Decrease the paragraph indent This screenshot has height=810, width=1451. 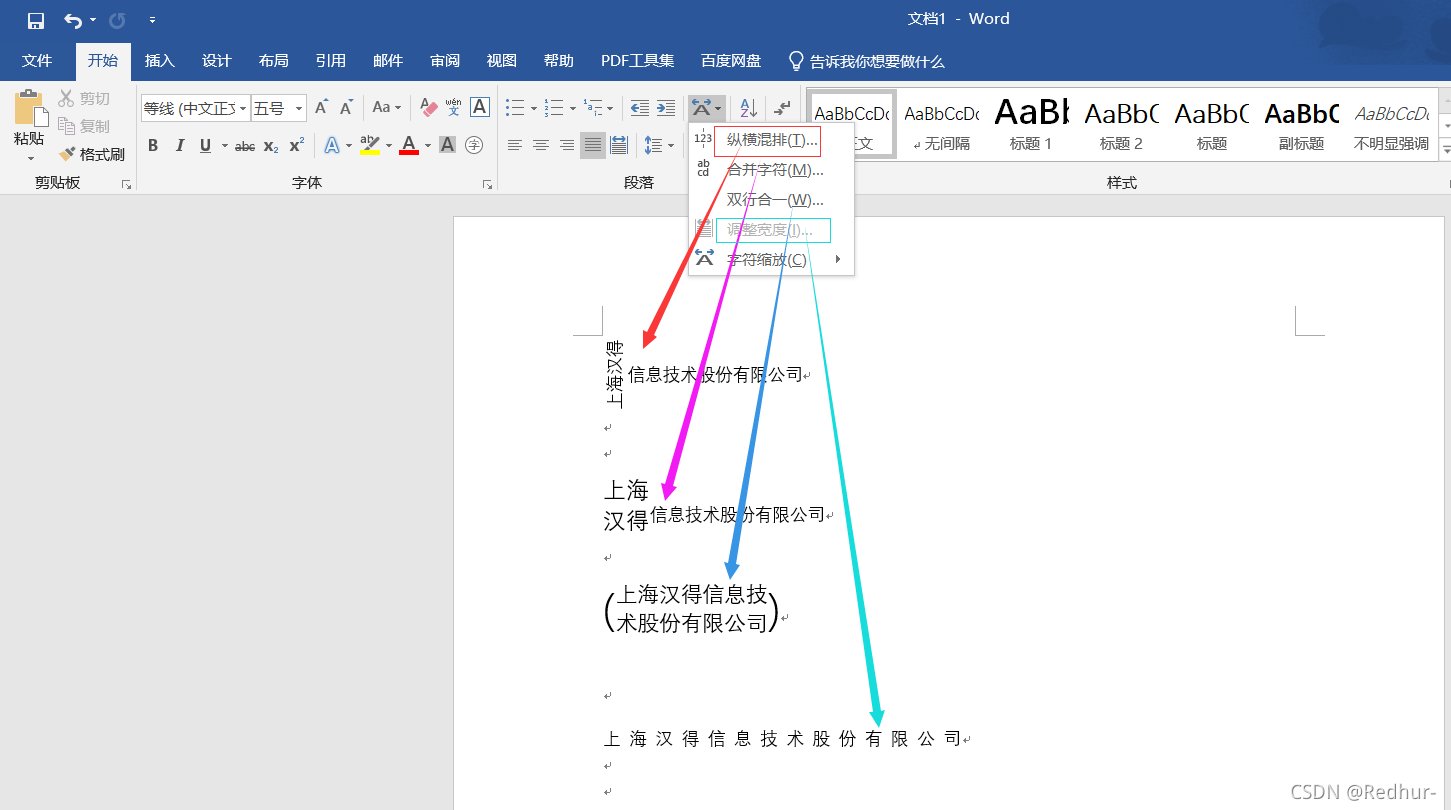[x=640, y=108]
